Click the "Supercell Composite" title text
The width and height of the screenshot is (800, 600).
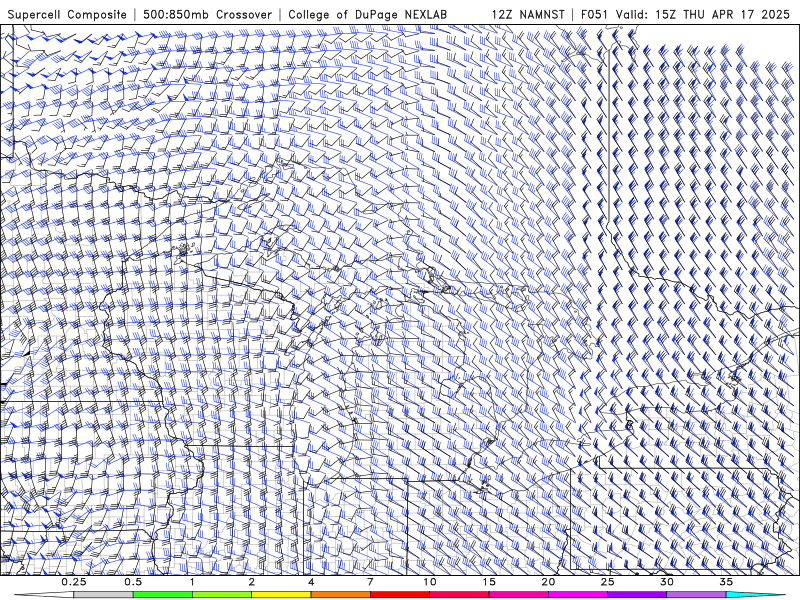pyautogui.click(x=67, y=14)
